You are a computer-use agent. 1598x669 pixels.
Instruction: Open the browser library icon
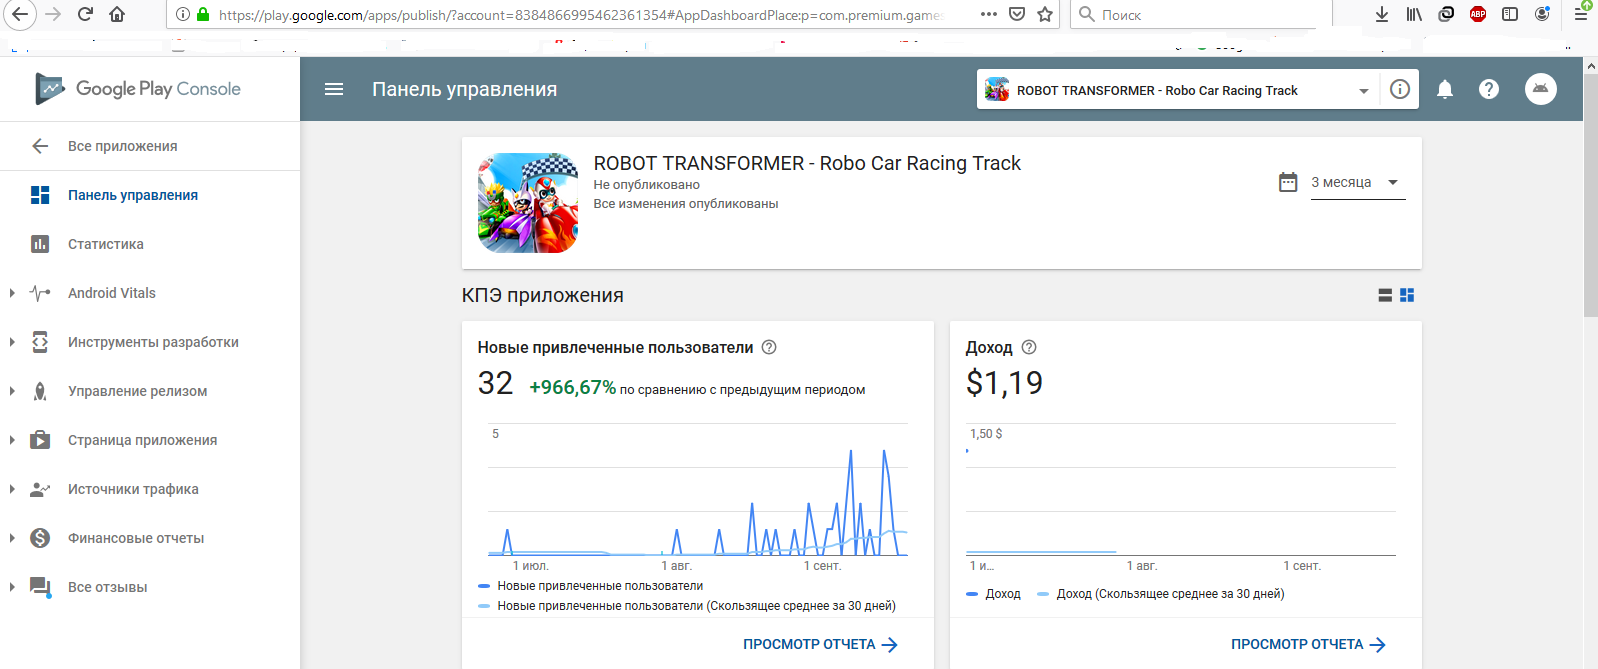1414,14
